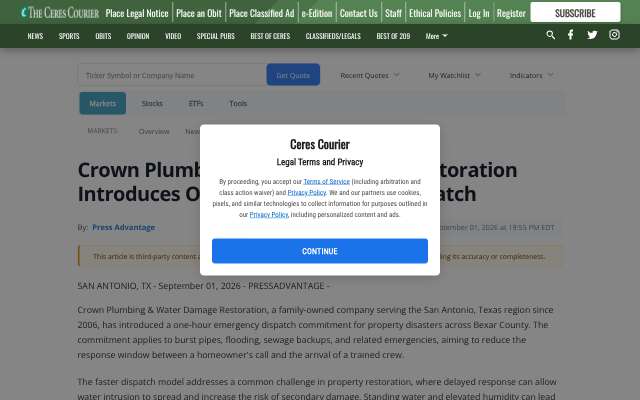This screenshot has height=400, width=640.
Task: Open the Special Pubs menu item
Action: coord(216,36)
